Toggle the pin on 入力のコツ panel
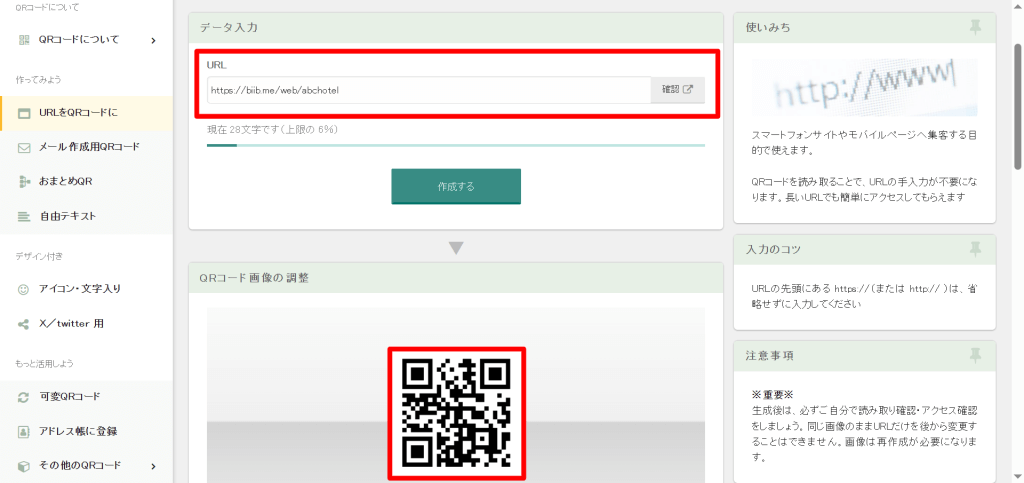This screenshot has height=483, width=1024. (975, 249)
